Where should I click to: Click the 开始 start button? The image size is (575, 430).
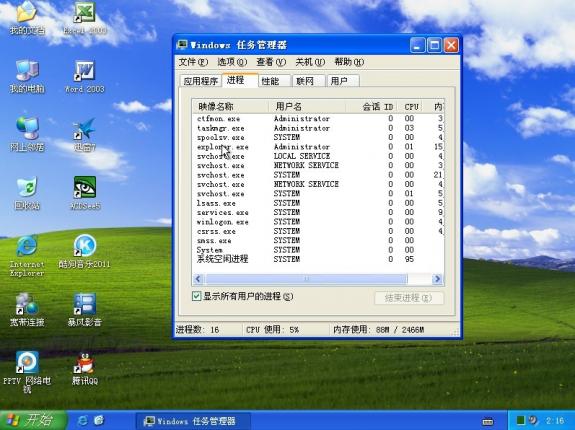[34, 420]
